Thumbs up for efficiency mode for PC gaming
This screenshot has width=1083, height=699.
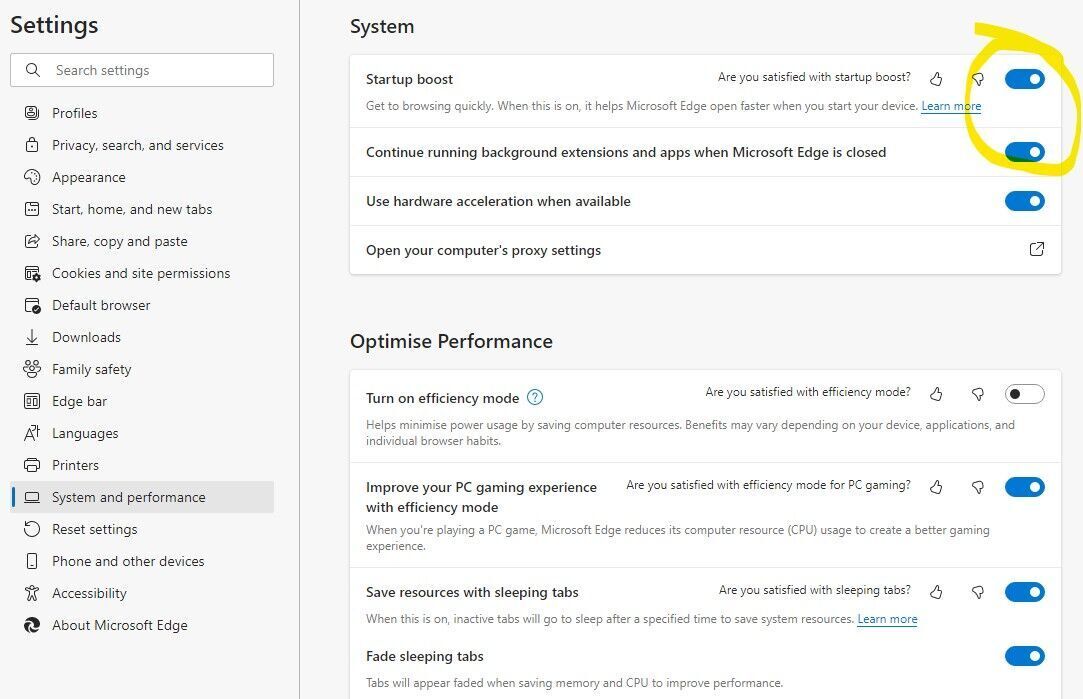click(x=936, y=487)
